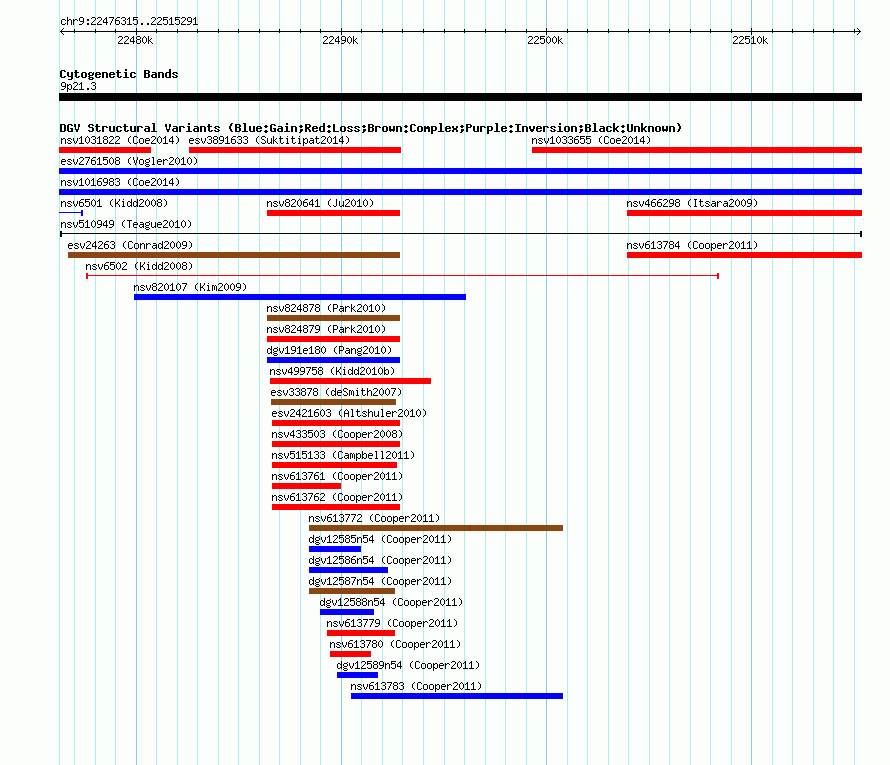Click the dgv12588n54 (Cooper2011) label
The height and width of the screenshot is (765, 890).
pyautogui.click(x=391, y=602)
